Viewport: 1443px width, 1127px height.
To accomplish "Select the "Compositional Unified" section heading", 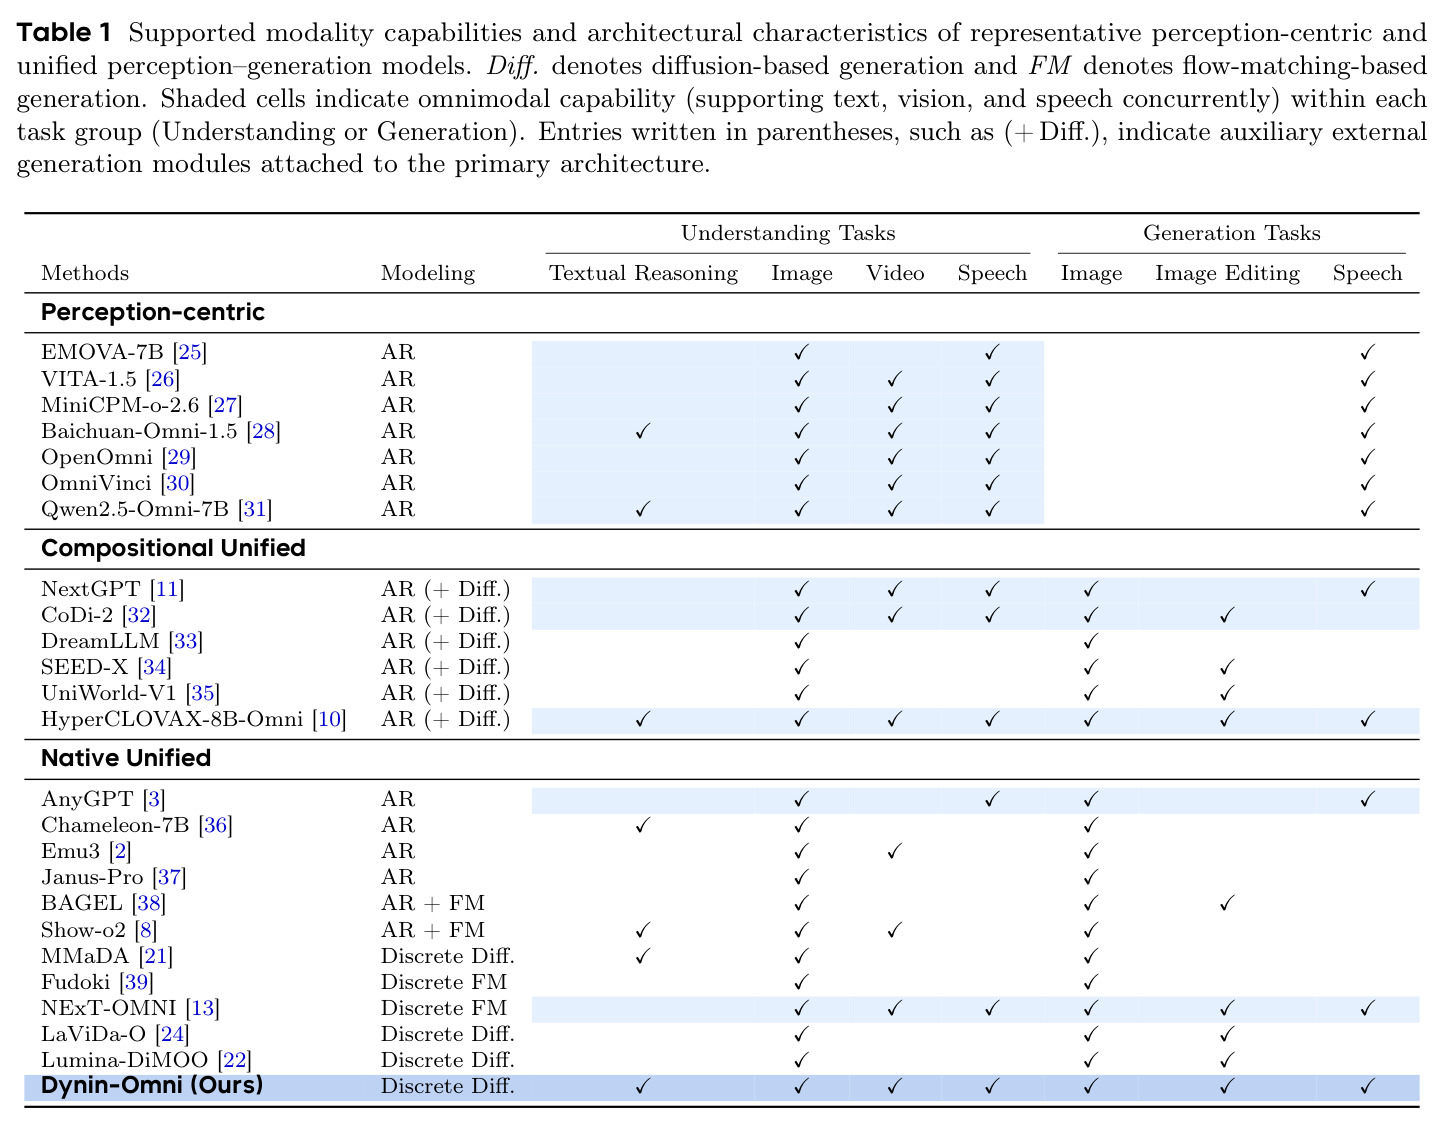I will click(173, 548).
